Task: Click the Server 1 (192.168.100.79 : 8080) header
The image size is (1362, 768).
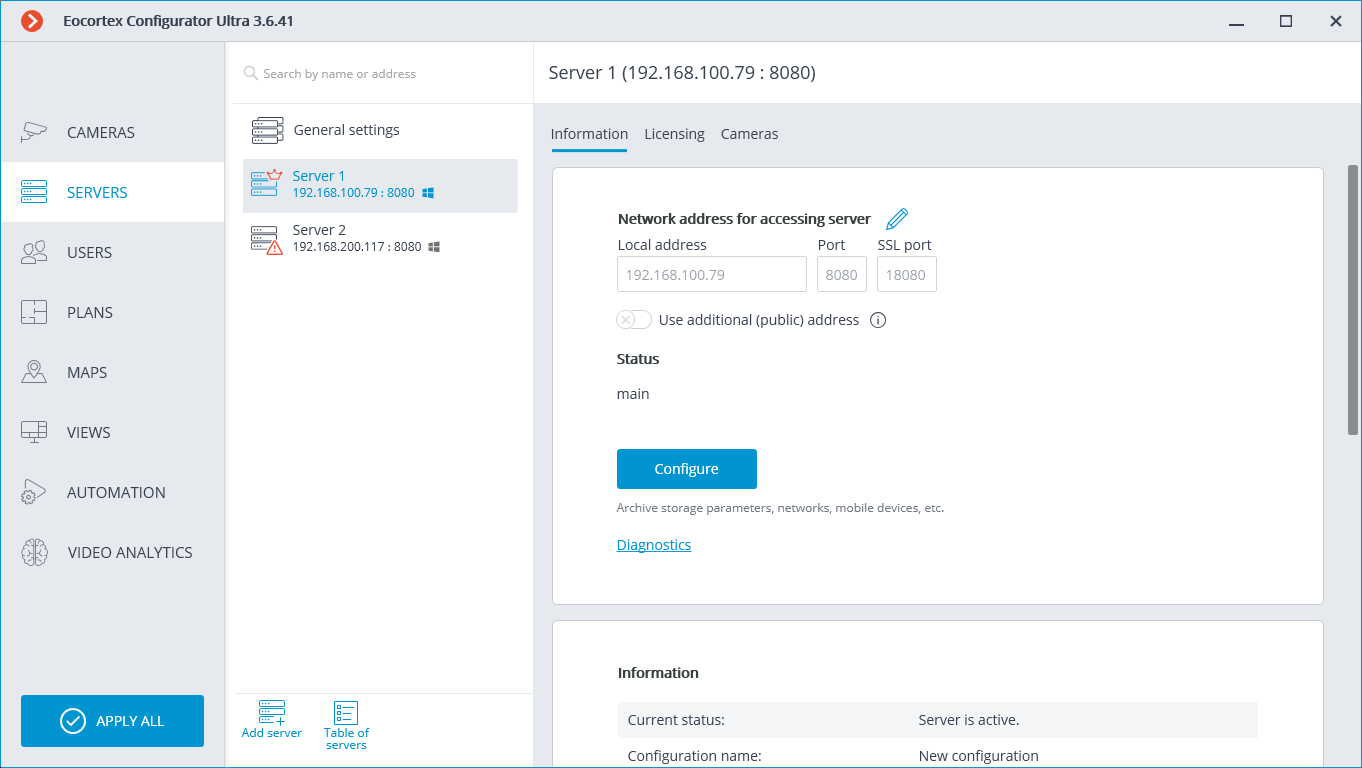Action: point(682,73)
